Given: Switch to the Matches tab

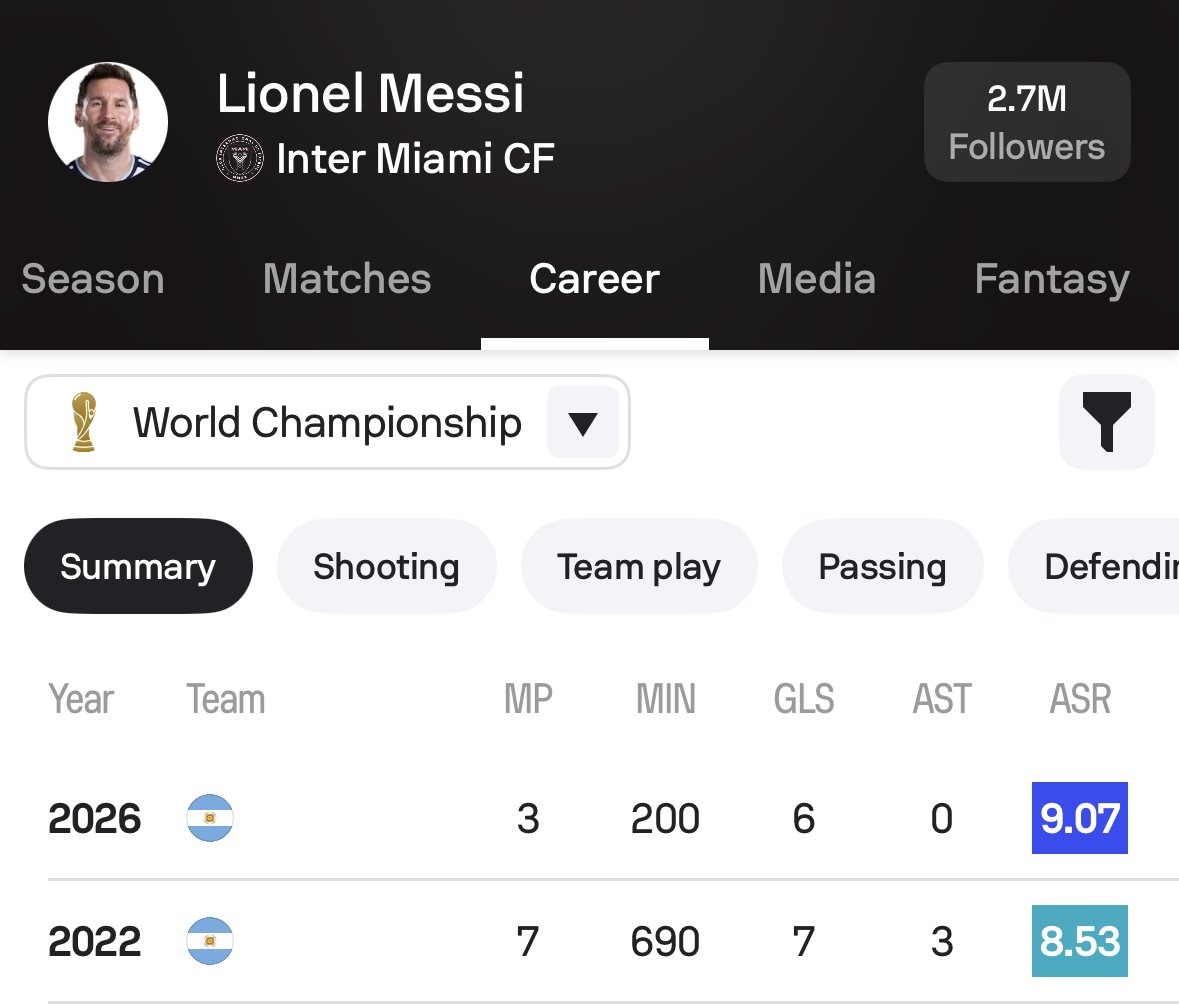Looking at the screenshot, I should click(x=347, y=279).
